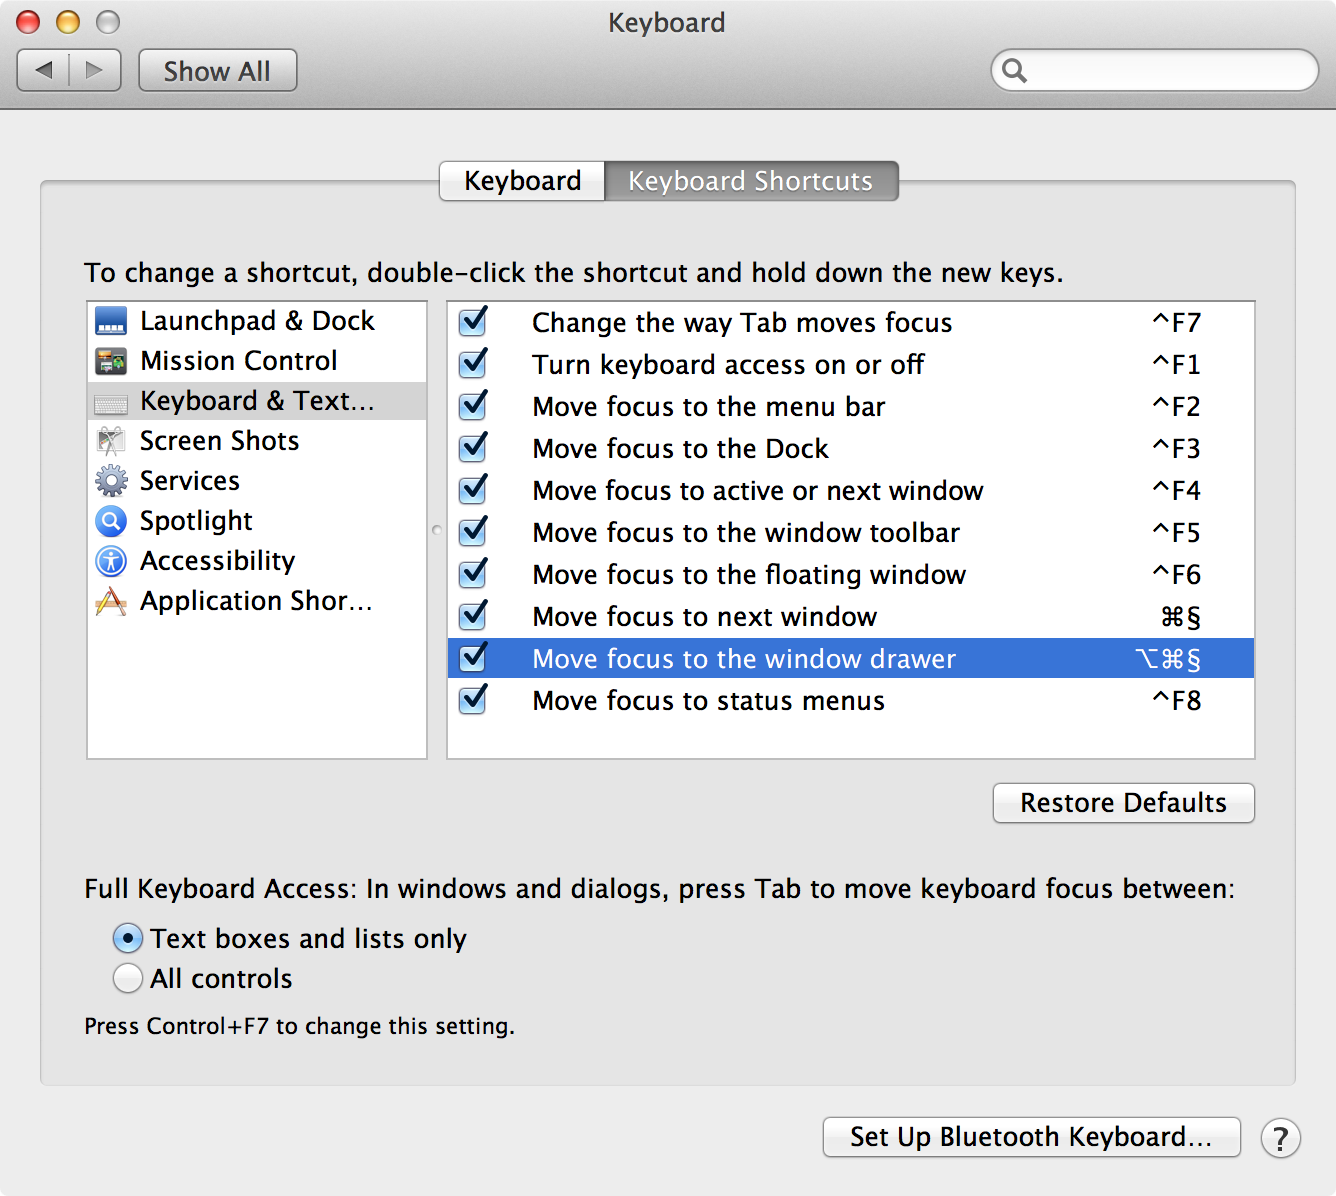Go forward with the right arrow

(x=95, y=70)
